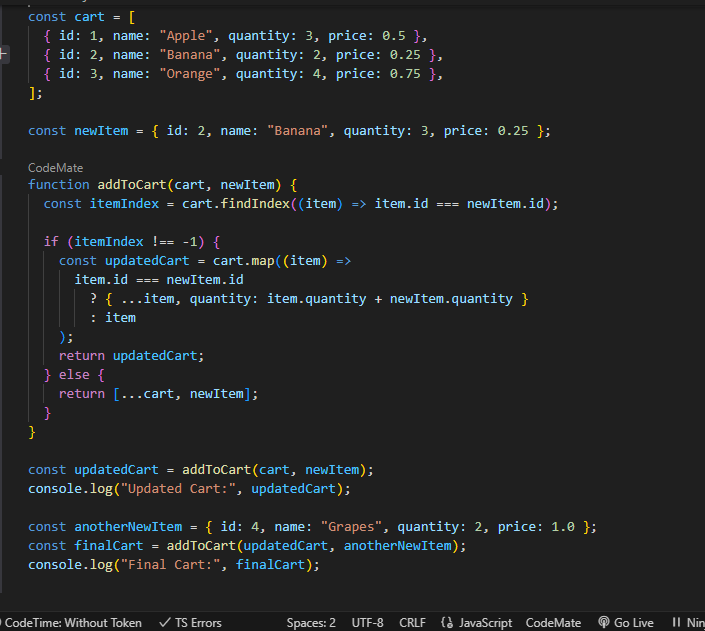Click the closing ]; of the cart array
Screen dimensions: 705x631
click(x=35, y=93)
